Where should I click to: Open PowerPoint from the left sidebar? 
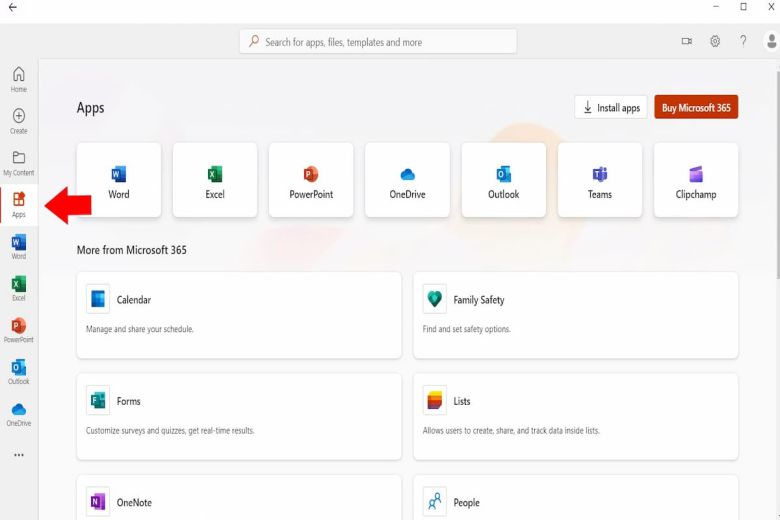click(x=18, y=330)
